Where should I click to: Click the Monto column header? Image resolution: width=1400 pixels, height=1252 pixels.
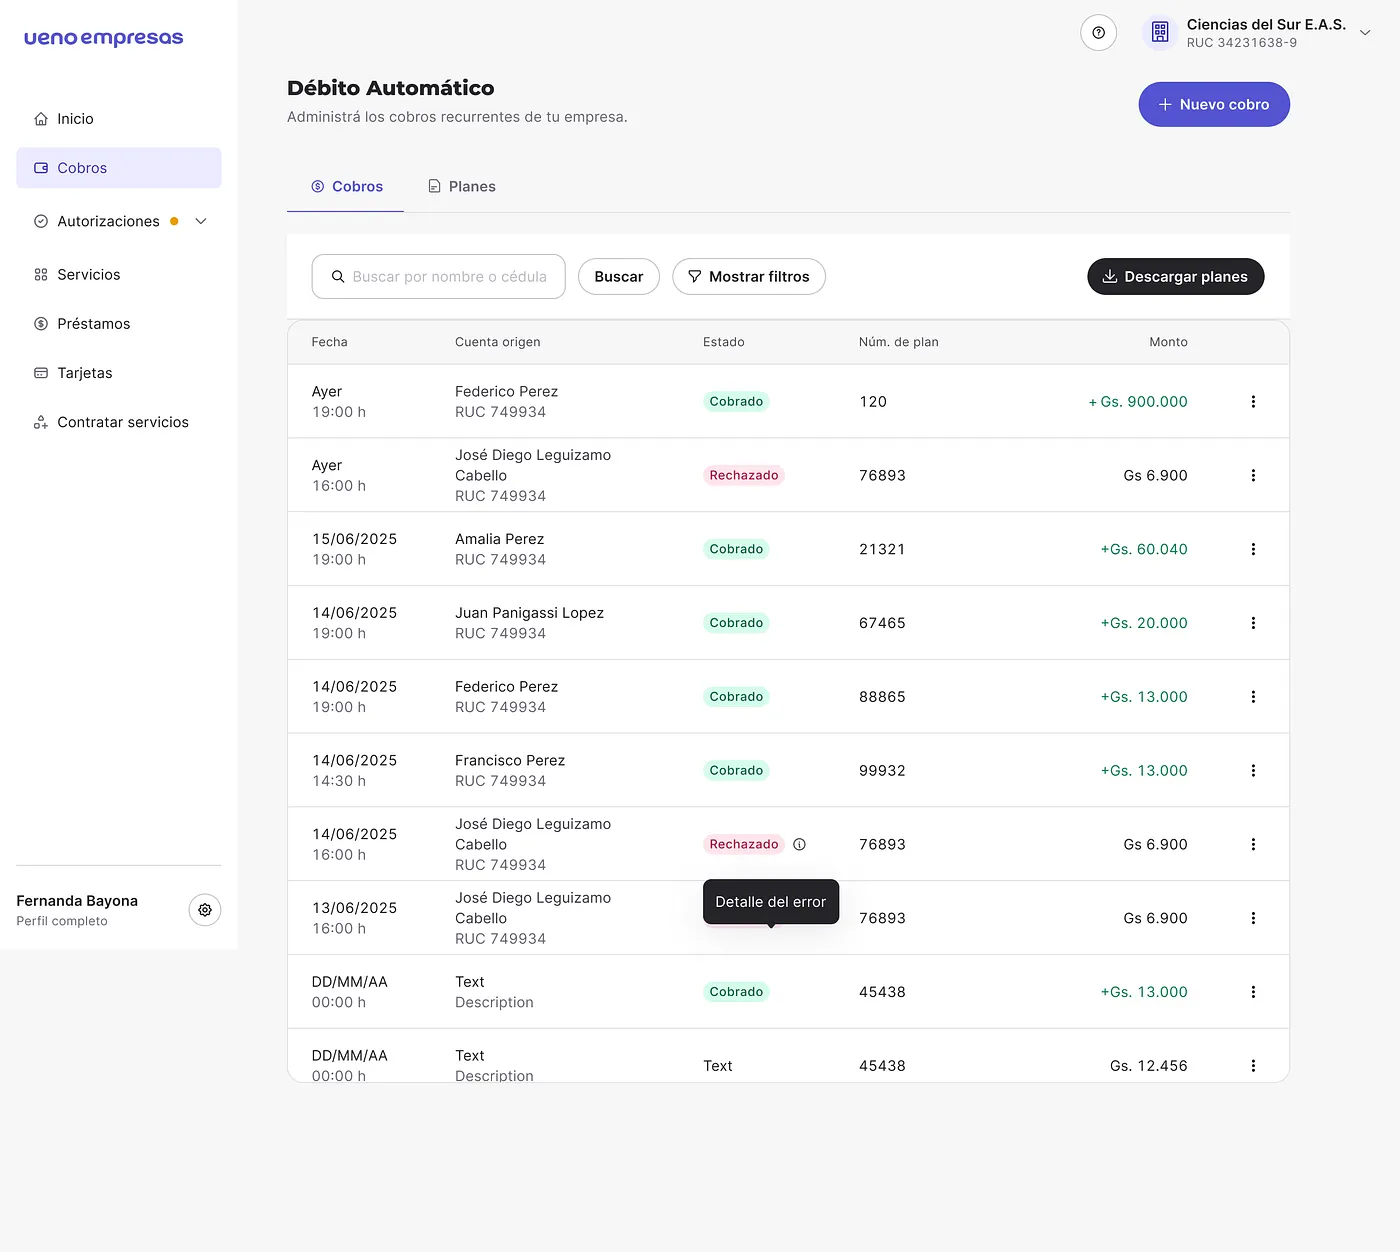click(x=1169, y=342)
